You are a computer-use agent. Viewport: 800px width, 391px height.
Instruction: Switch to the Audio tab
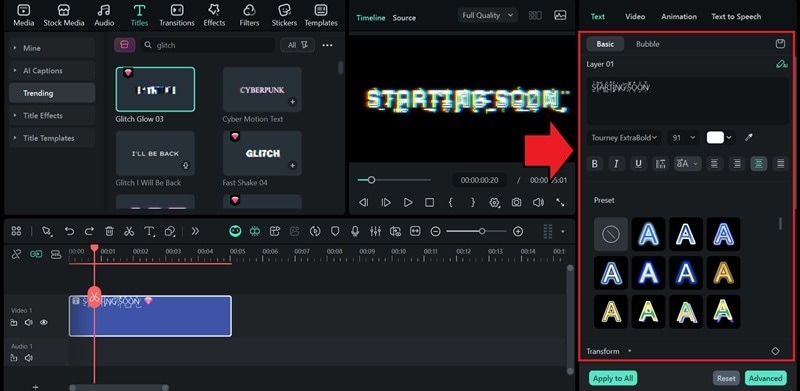(104, 15)
